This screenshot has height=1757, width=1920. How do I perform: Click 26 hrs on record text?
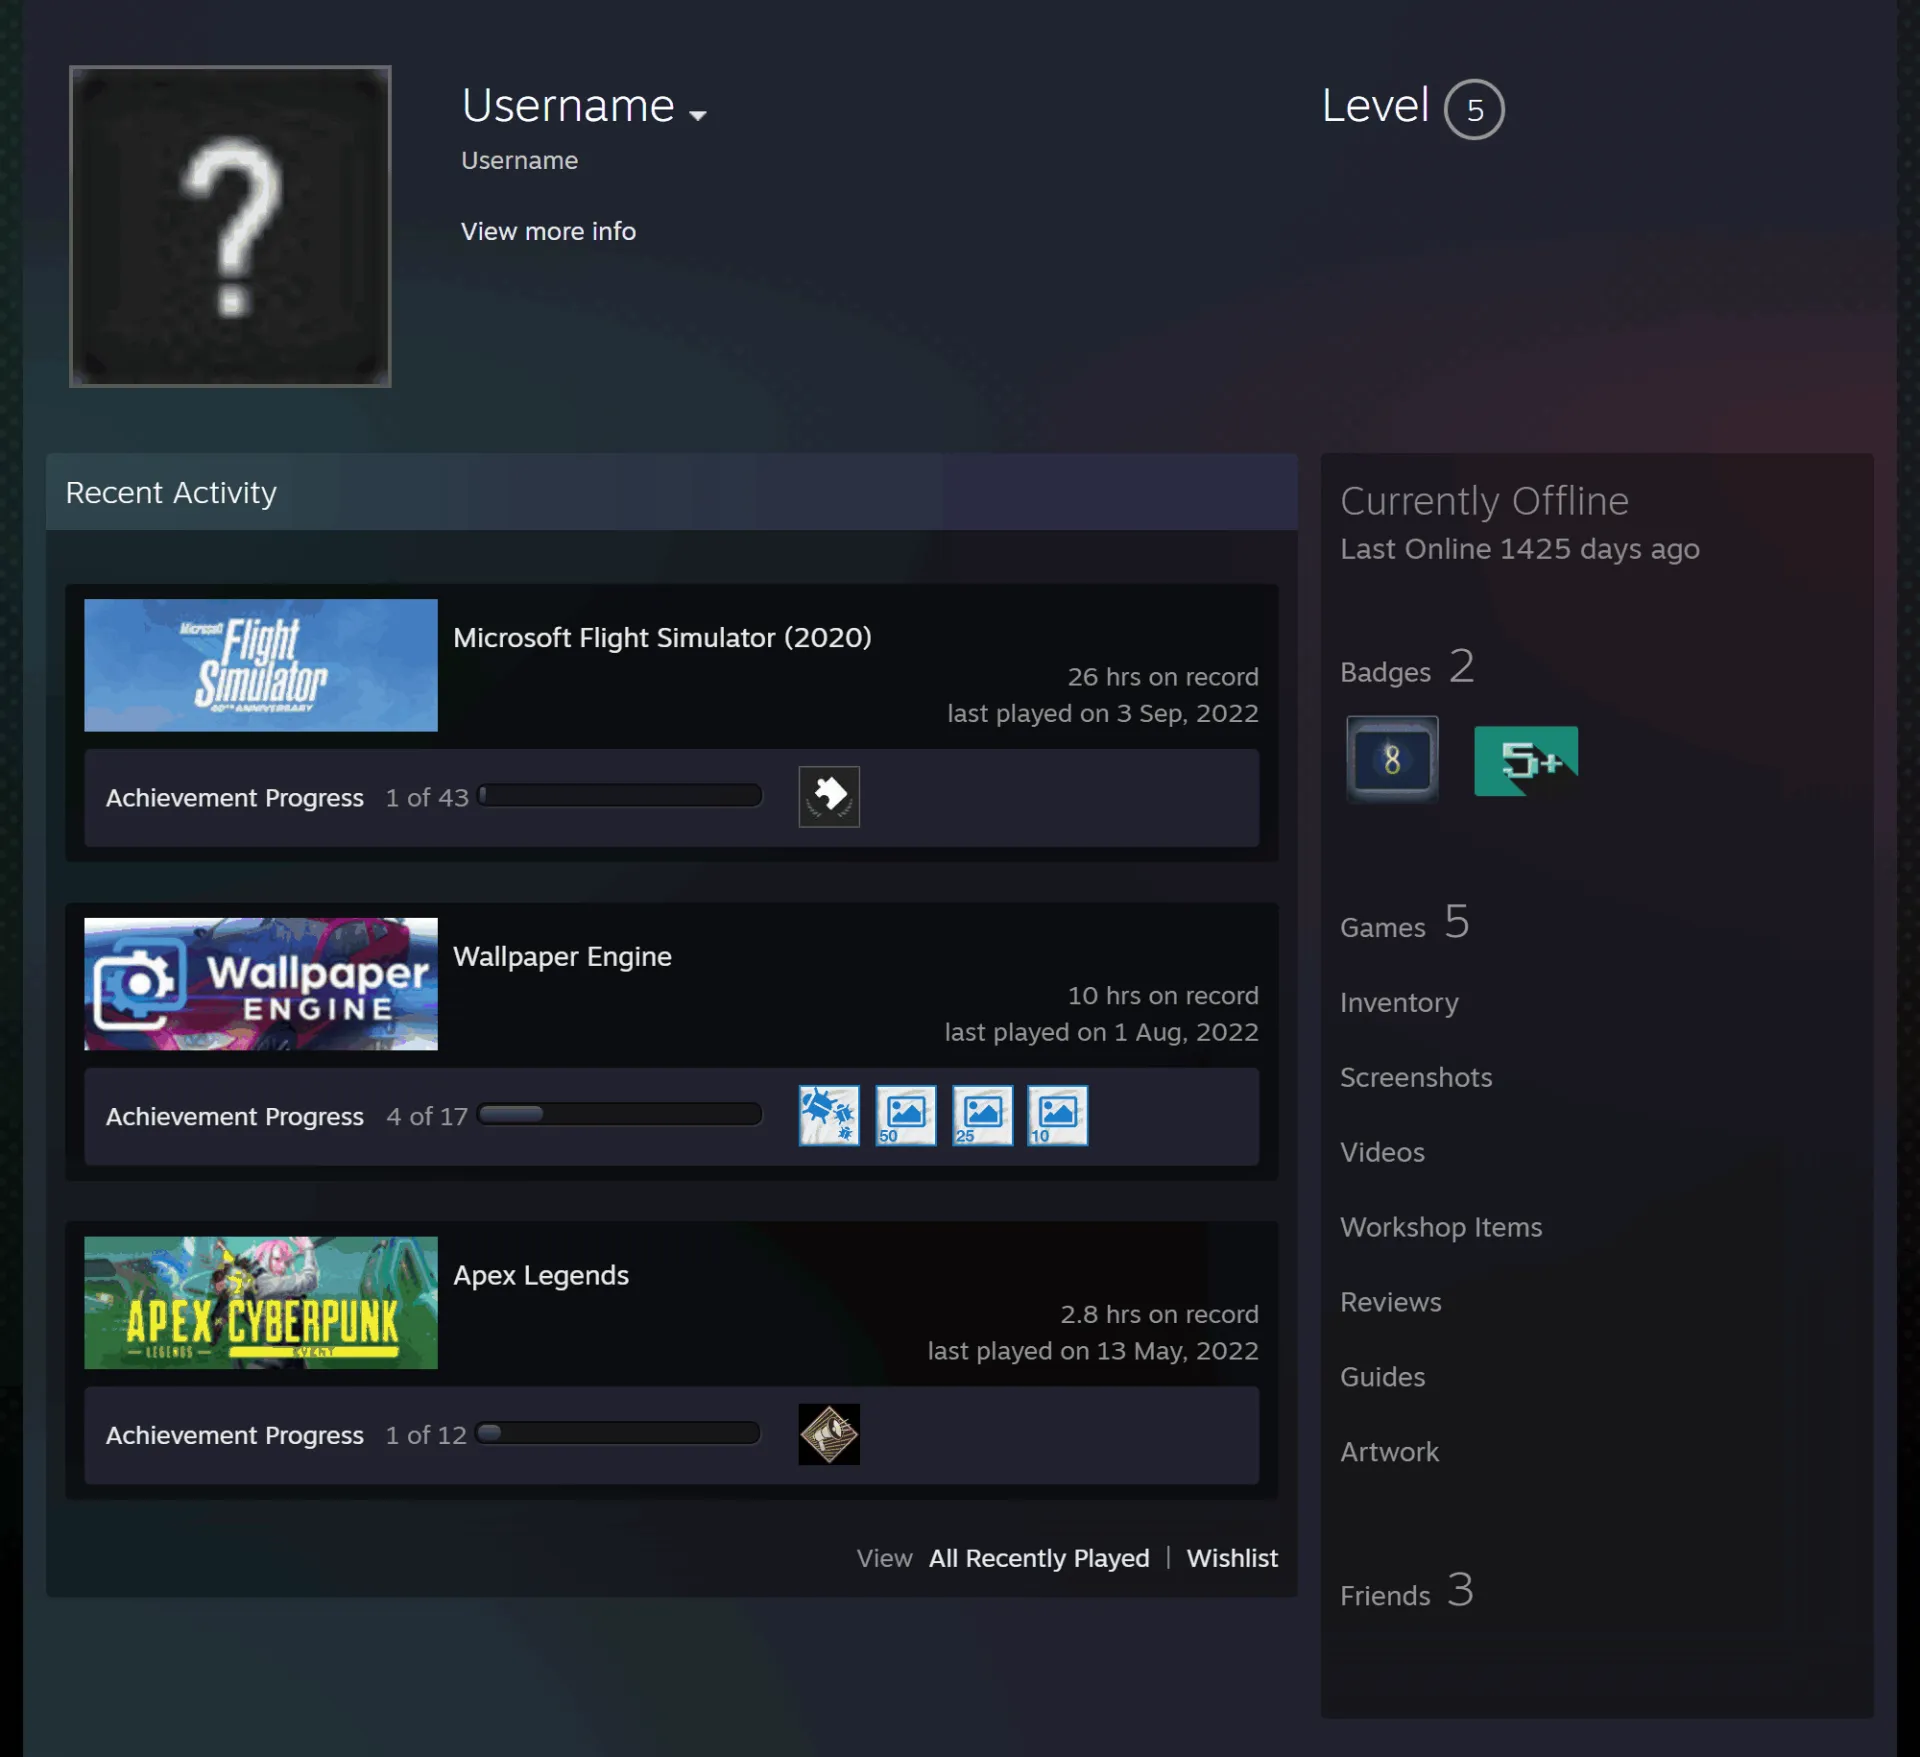point(1163,677)
